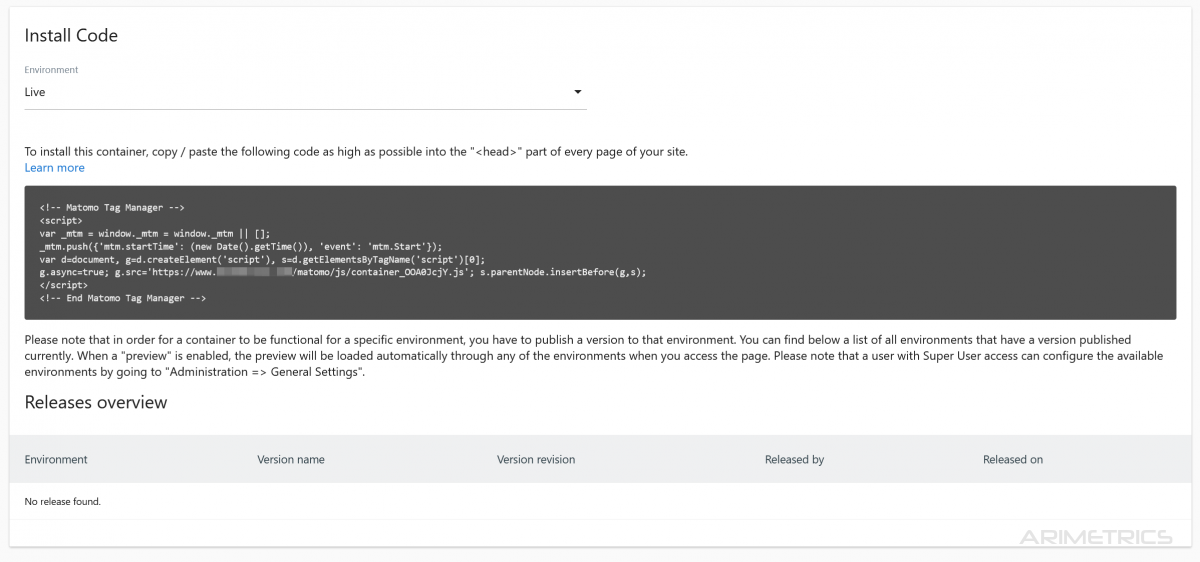Image resolution: width=1200 pixels, height=562 pixels.
Task: Click the "Version revision" column header
Action: (x=535, y=460)
